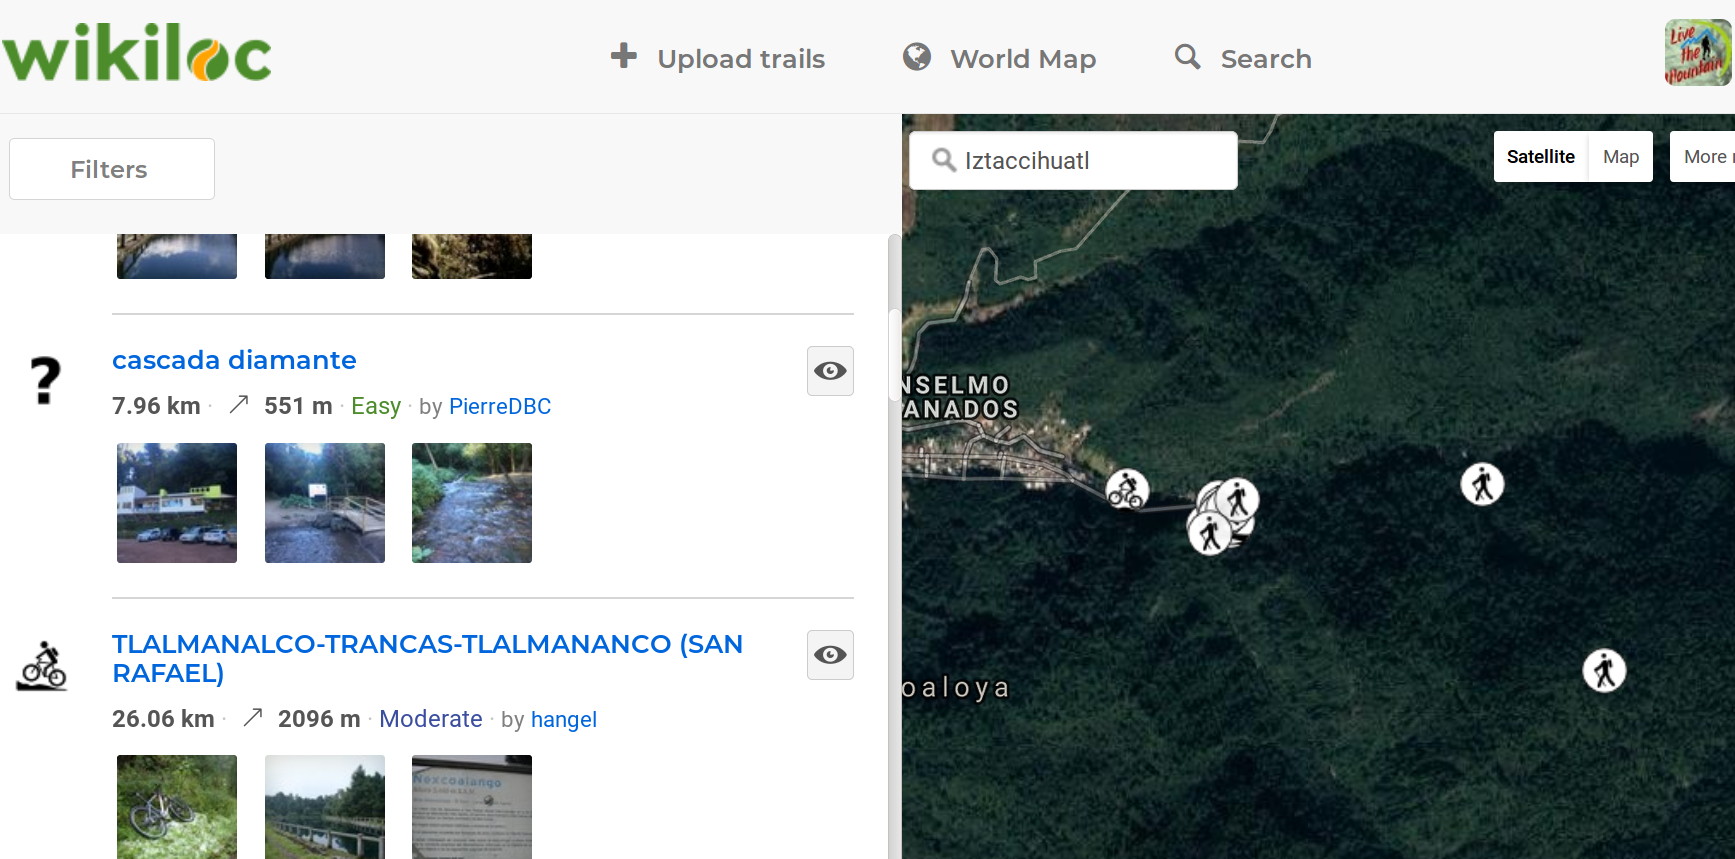Screen dimensions: 1735x859
Task: Click the mountain bike marker on map
Action: tap(1127, 490)
